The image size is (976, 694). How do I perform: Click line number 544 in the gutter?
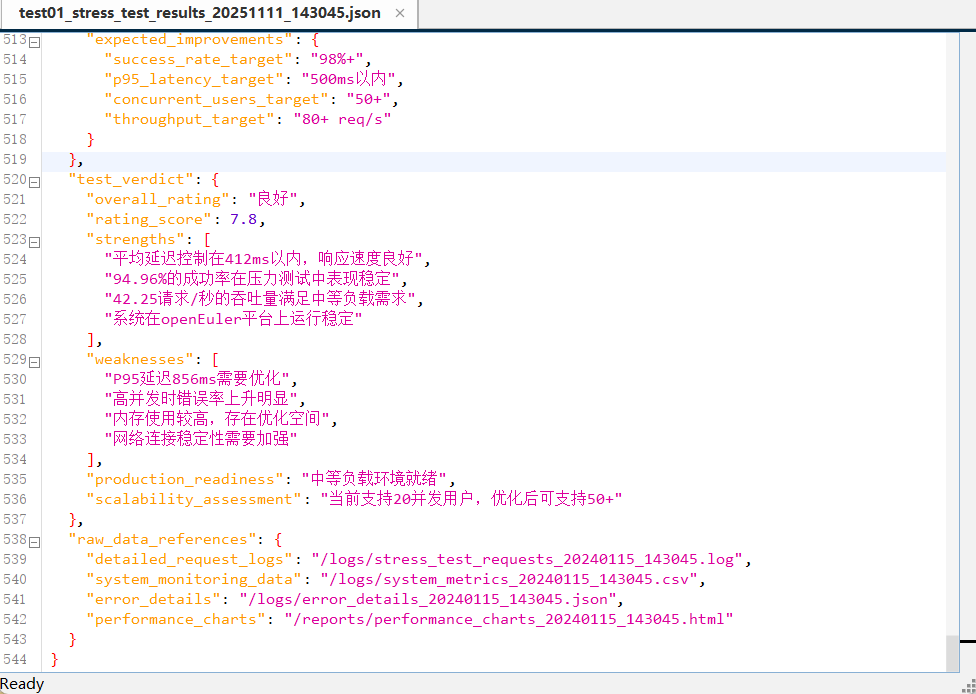coord(15,659)
